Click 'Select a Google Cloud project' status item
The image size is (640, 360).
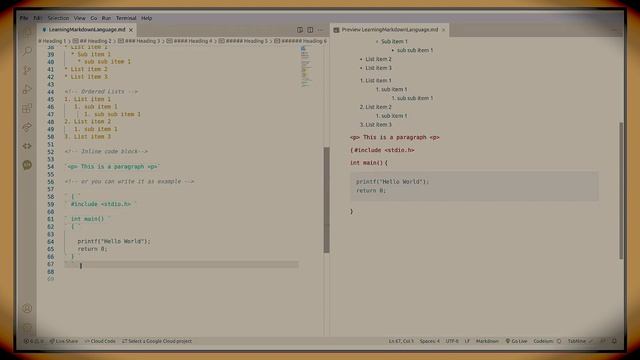[157, 341]
